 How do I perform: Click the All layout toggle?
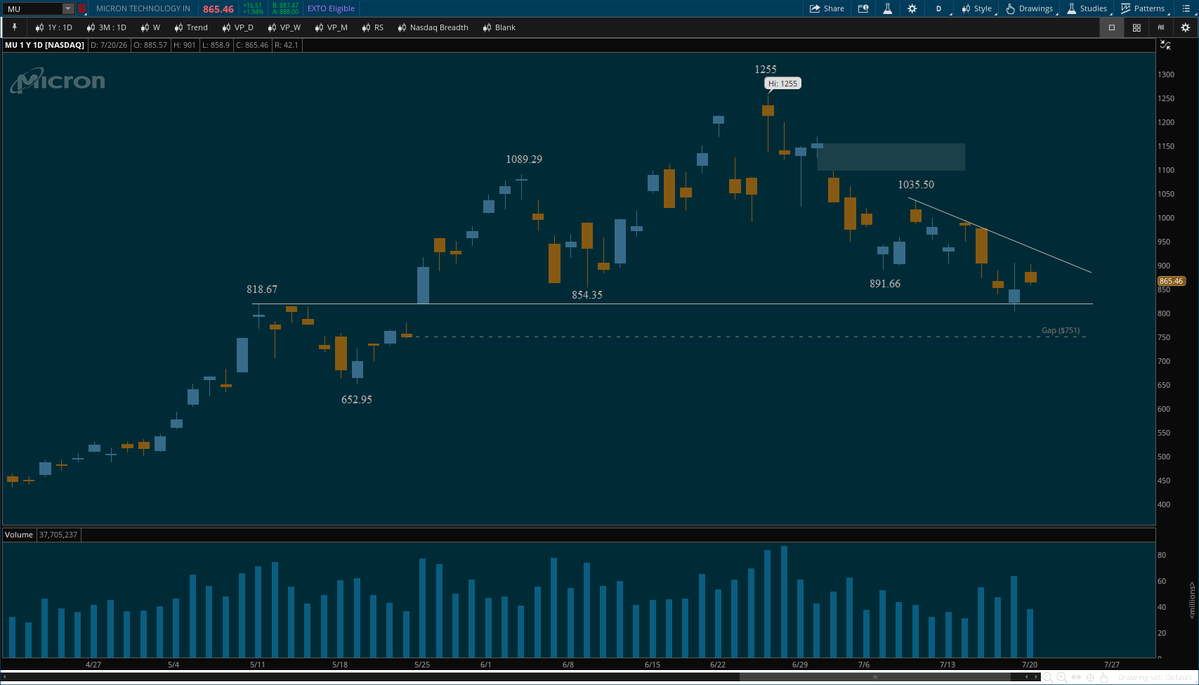[1161, 28]
